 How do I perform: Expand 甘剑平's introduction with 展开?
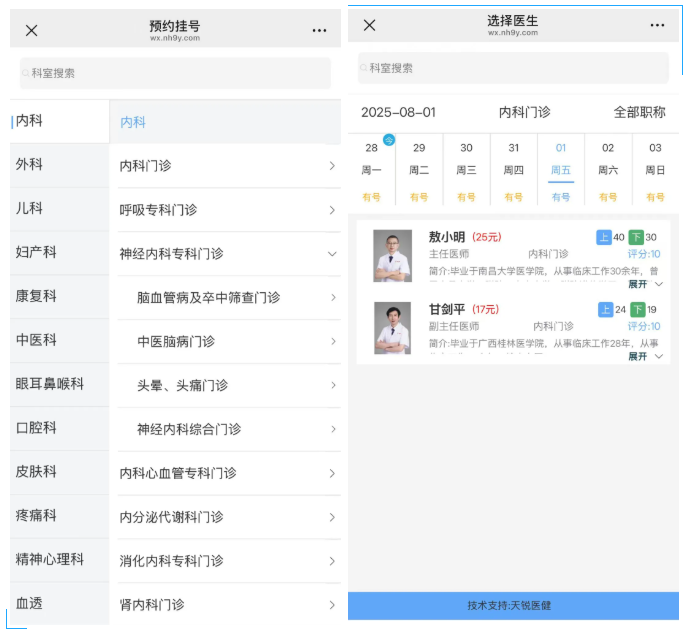point(644,356)
